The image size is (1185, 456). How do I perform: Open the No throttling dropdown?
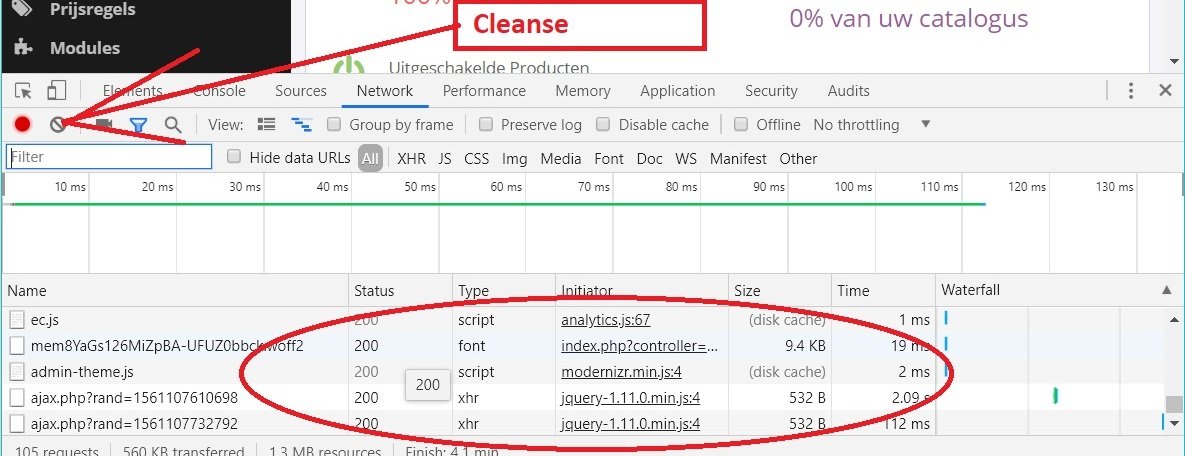click(871, 125)
